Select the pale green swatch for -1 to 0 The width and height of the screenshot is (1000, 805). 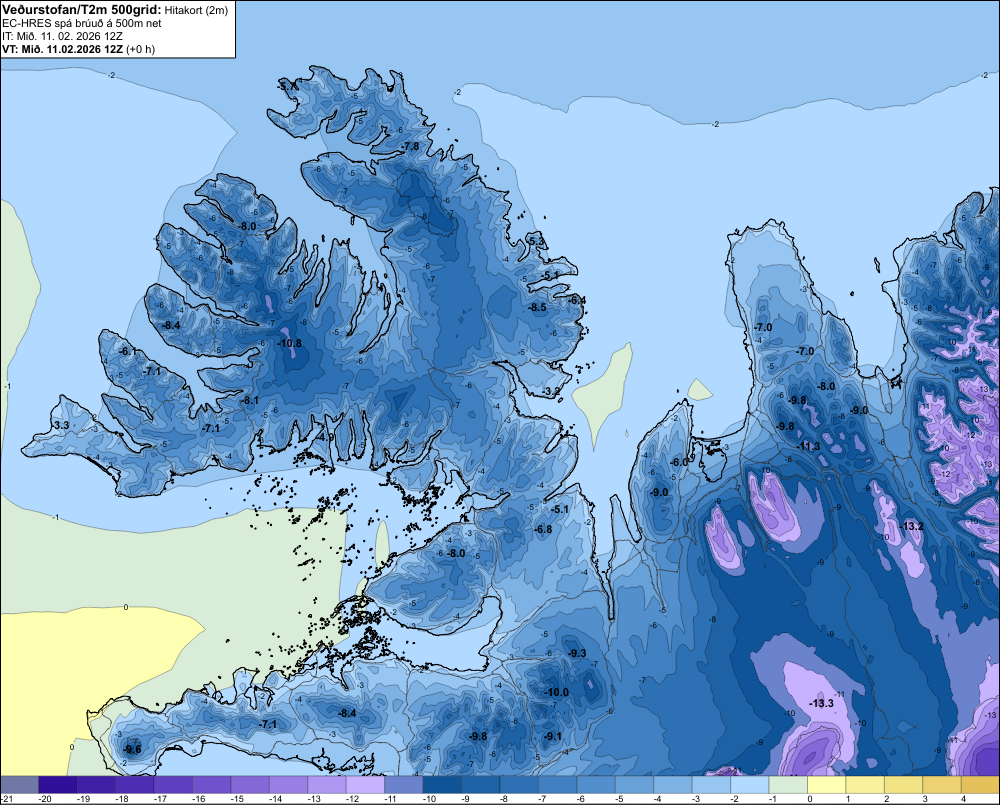pyautogui.click(x=788, y=785)
